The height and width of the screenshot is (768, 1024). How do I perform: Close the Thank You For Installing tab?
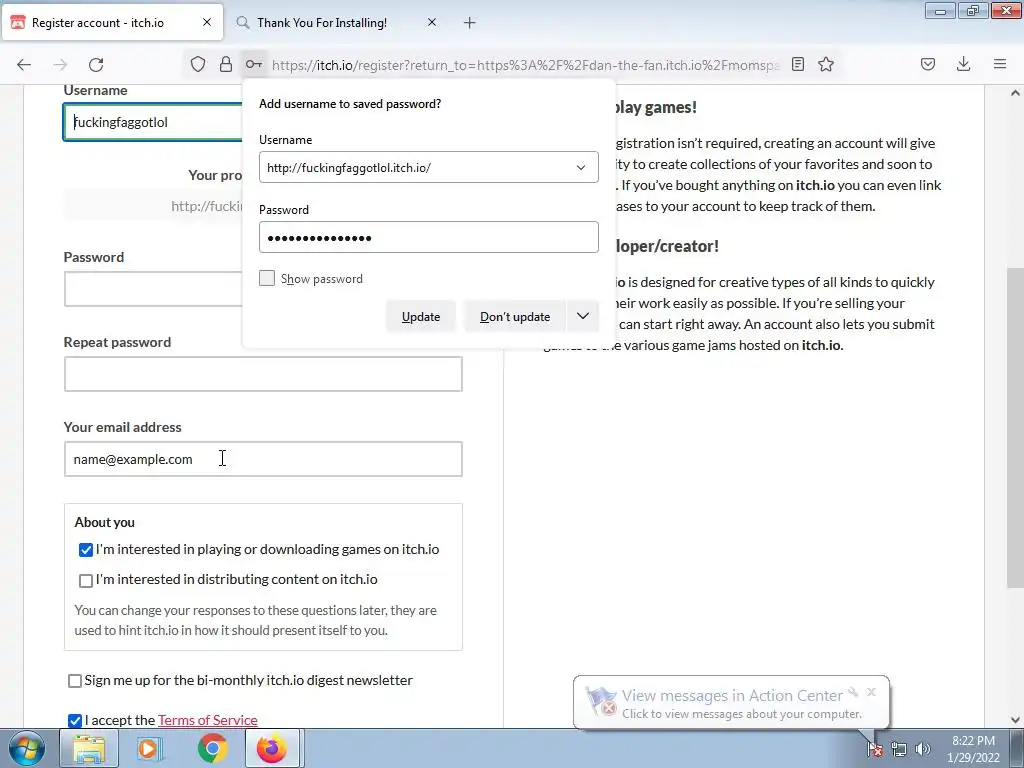[x=432, y=22]
